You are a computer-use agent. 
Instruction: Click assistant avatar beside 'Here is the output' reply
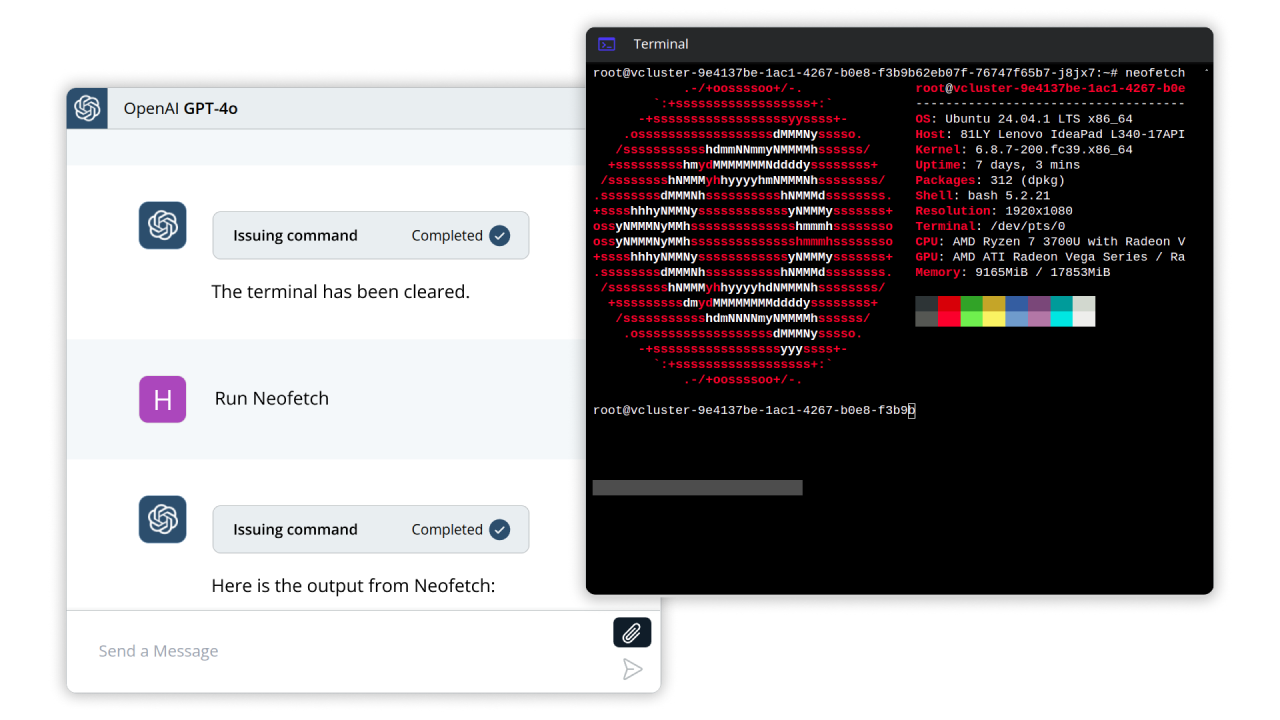pyautogui.click(x=162, y=520)
